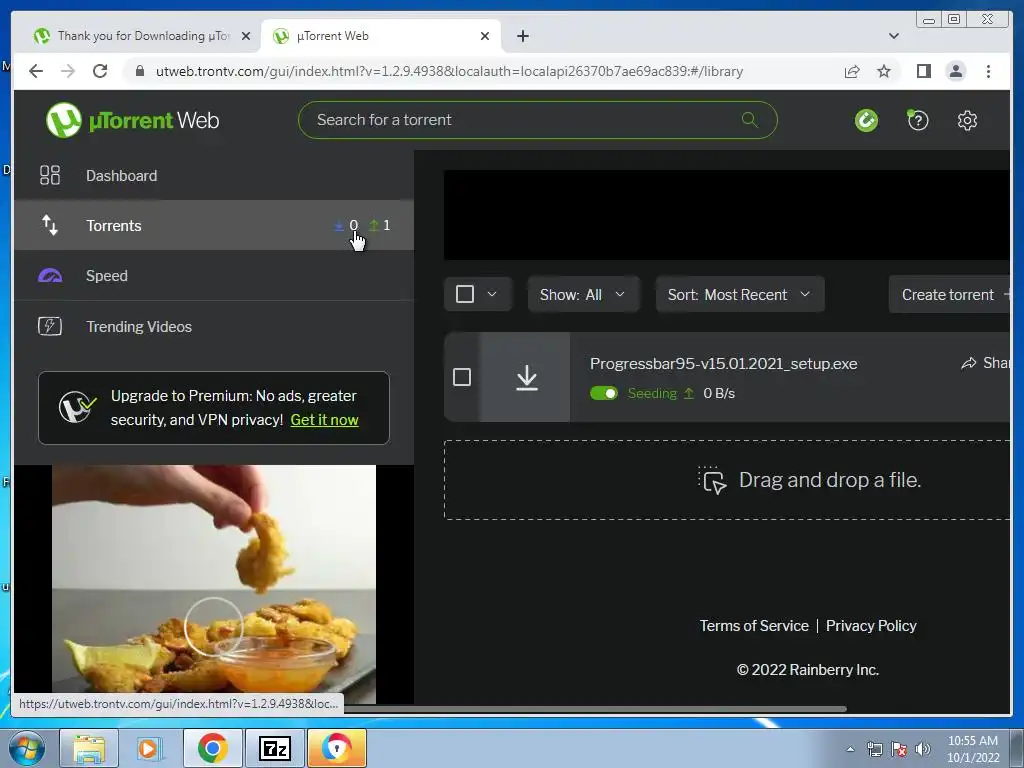Open the settings gear icon

point(967,120)
